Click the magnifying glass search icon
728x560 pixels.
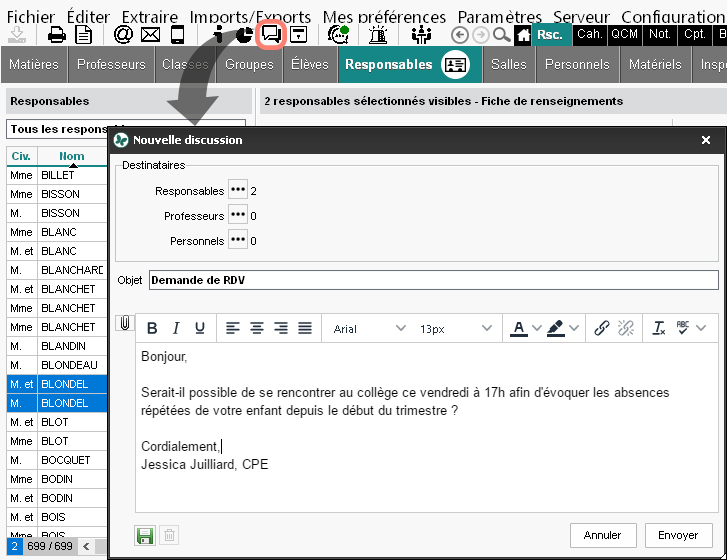[x=501, y=35]
